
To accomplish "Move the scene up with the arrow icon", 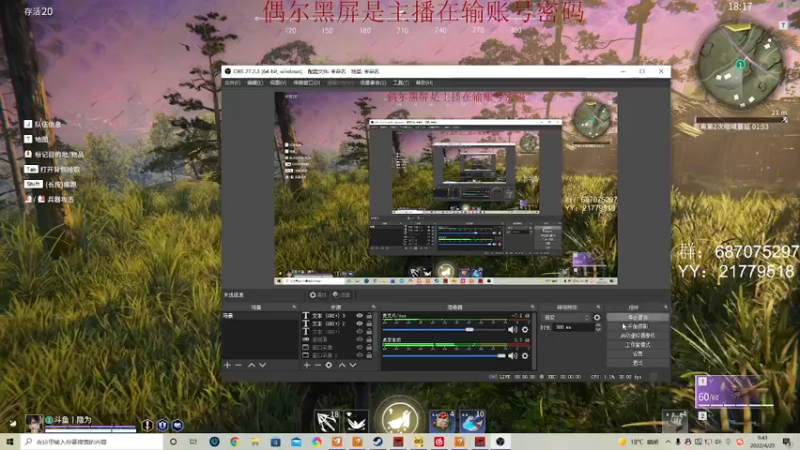I will [x=252, y=365].
